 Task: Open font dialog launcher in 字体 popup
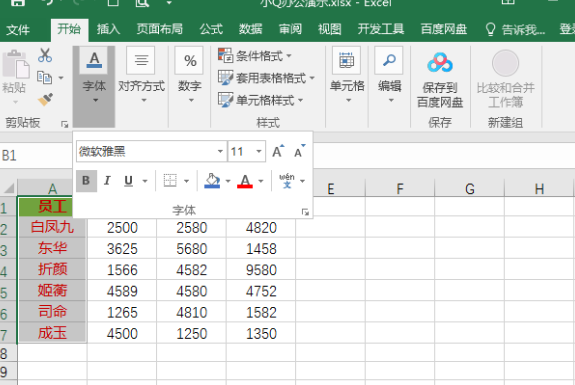coord(305,212)
